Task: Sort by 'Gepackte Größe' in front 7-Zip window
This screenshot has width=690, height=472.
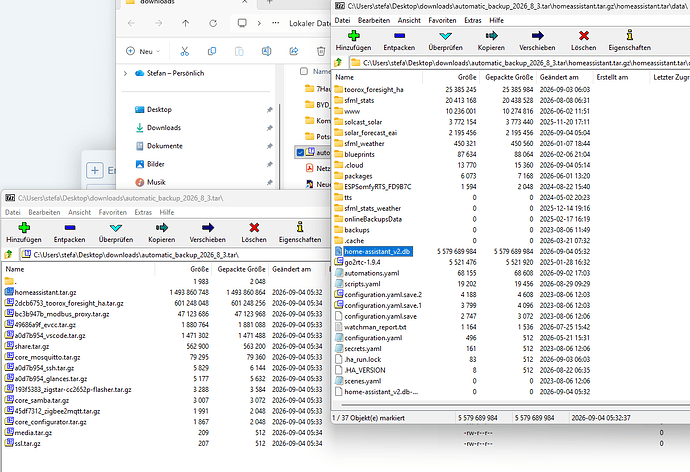Action: click(508, 77)
